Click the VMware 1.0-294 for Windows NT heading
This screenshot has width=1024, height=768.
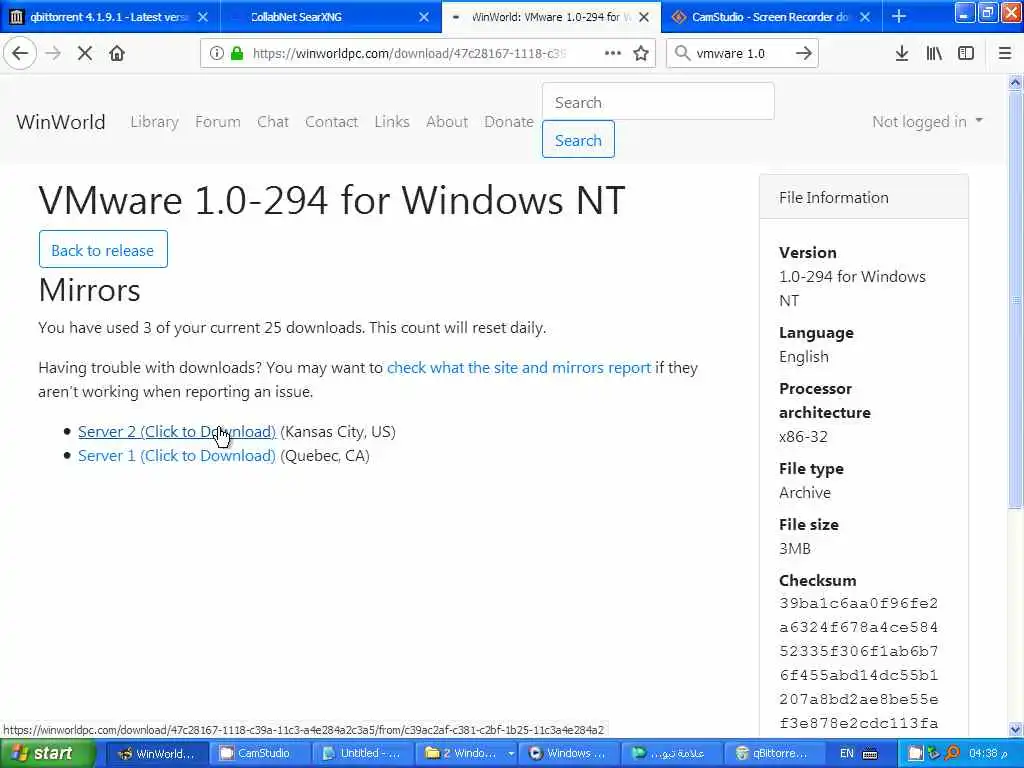coord(332,200)
